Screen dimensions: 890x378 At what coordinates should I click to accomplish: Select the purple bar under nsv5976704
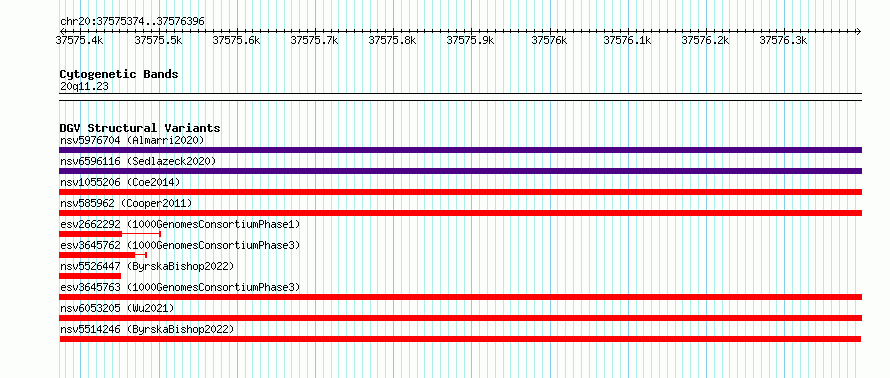pos(460,150)
